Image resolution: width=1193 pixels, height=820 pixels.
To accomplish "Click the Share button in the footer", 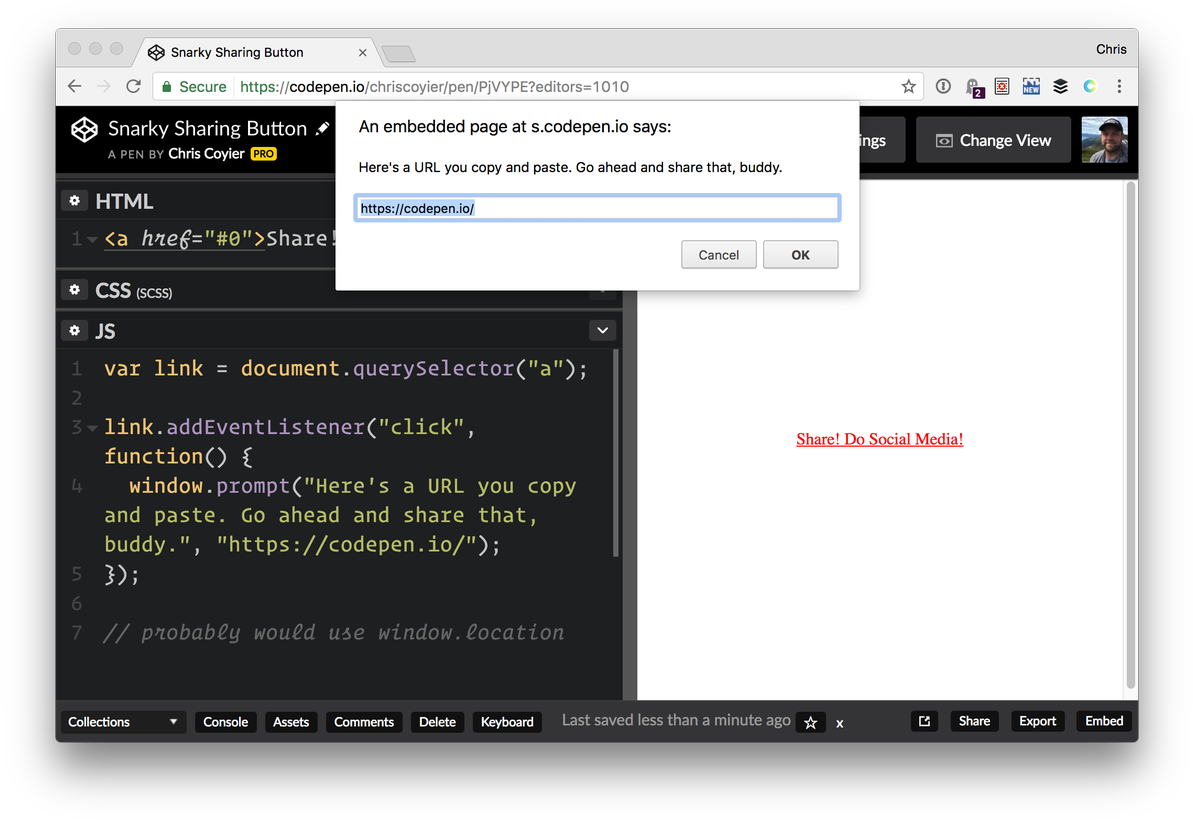I will click(x=974, y=721).
